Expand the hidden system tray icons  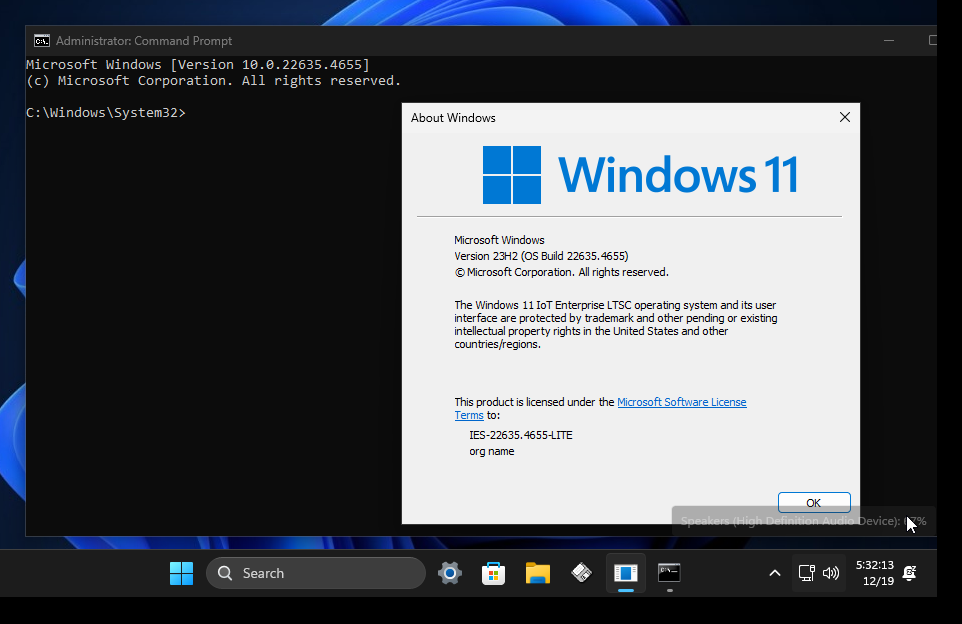[x=775, y=573]
